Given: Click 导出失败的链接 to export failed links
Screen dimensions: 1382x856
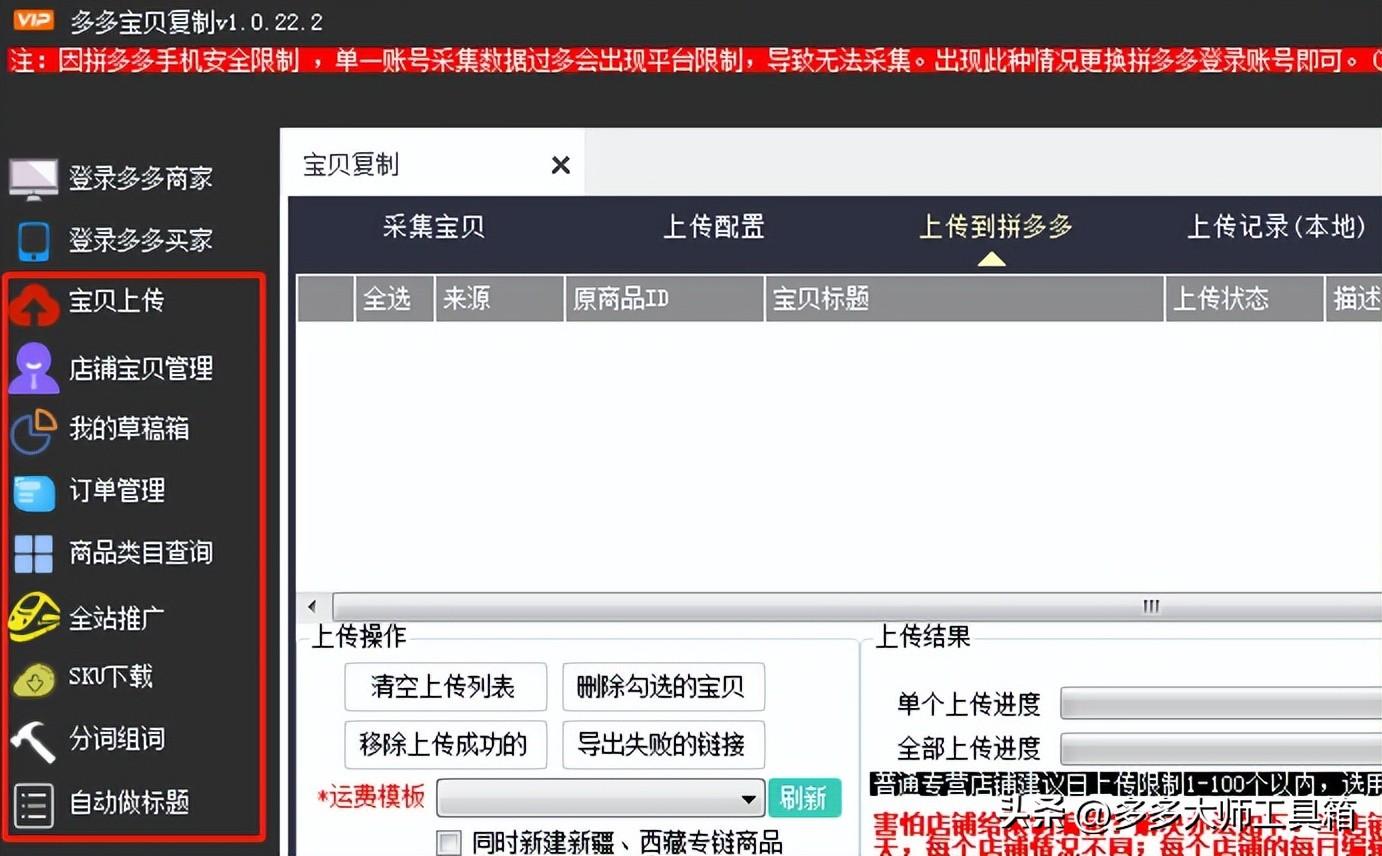Looking at the screenshot, I should [662, 744].
